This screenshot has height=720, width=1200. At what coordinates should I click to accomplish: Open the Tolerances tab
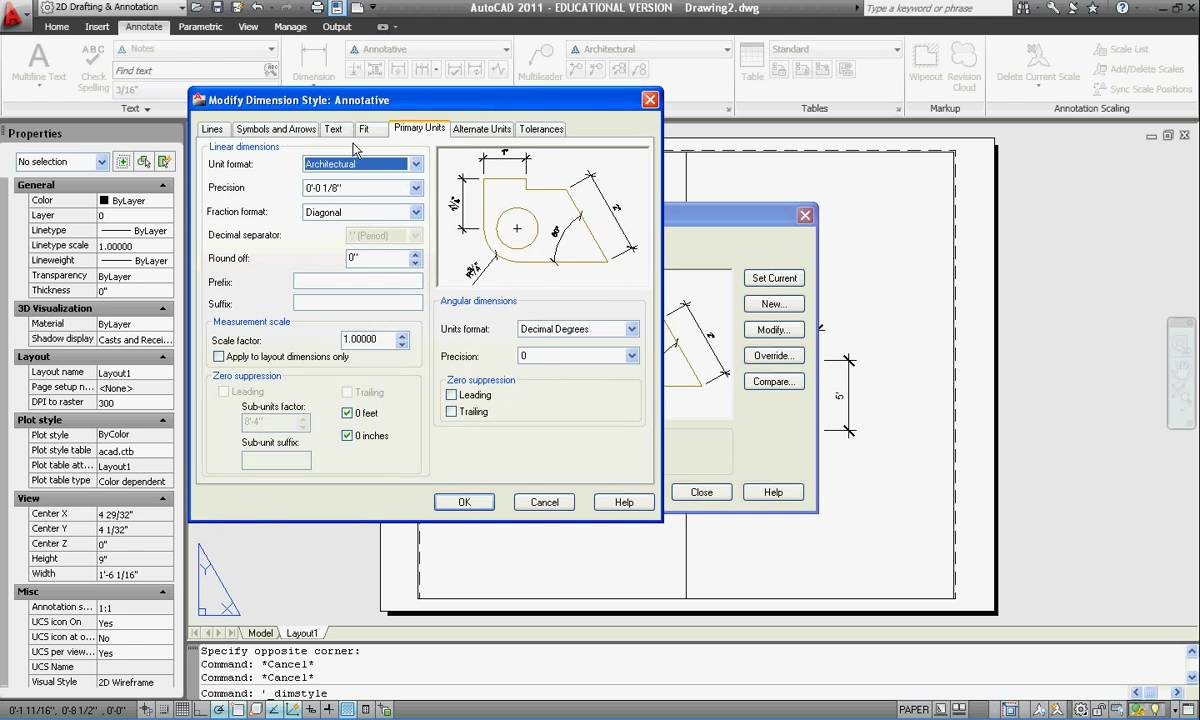[541, 129]
